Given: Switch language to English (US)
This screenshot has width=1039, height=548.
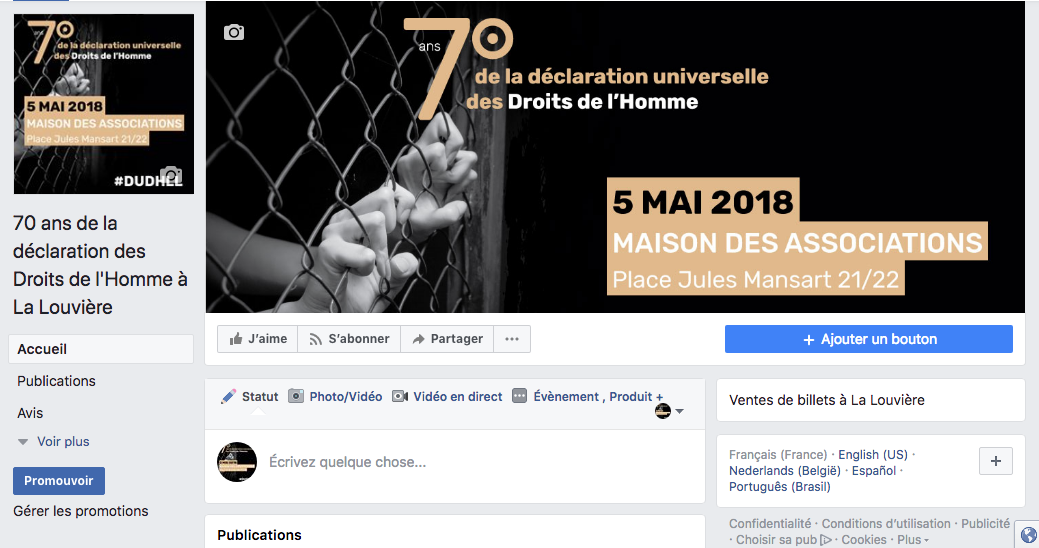Looking at the screenshot, I should (873, 455).
